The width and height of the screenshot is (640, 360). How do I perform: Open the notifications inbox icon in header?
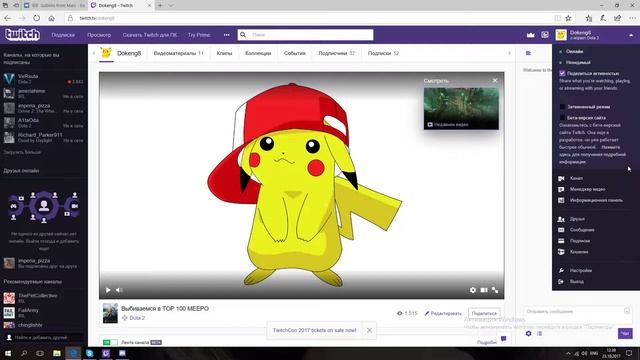[545, 35]
